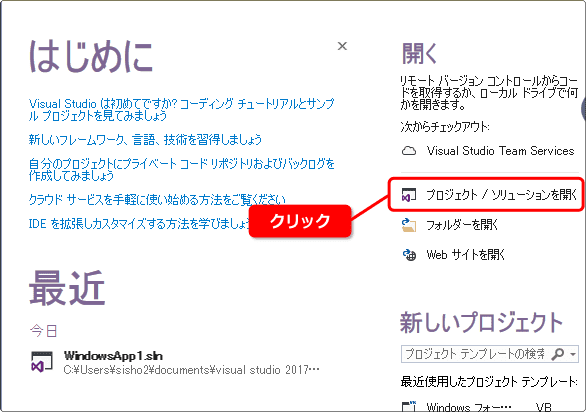Open the Visual Studio は初めてですか tutorial link

pyautogui.click(x=181, y=110)
